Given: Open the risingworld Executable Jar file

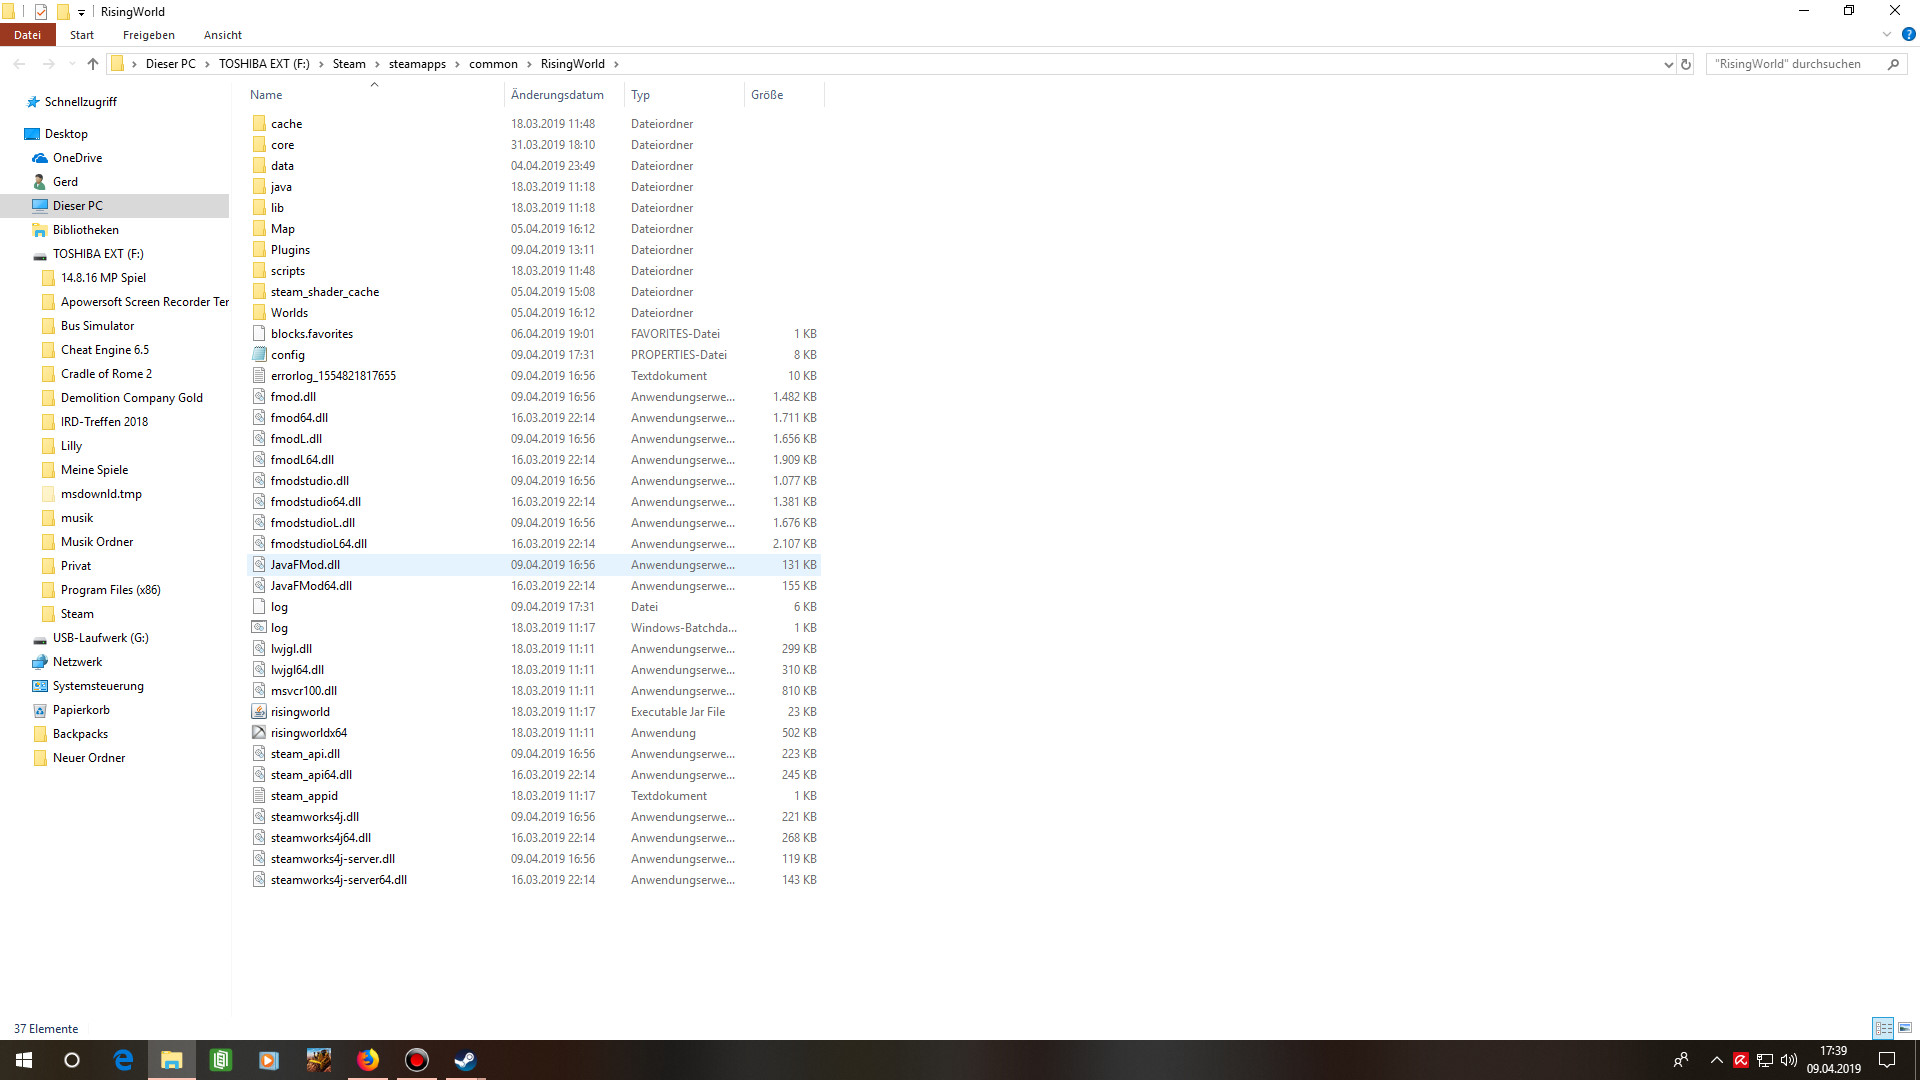Looking at the screenshot, I should click(299, 712).
